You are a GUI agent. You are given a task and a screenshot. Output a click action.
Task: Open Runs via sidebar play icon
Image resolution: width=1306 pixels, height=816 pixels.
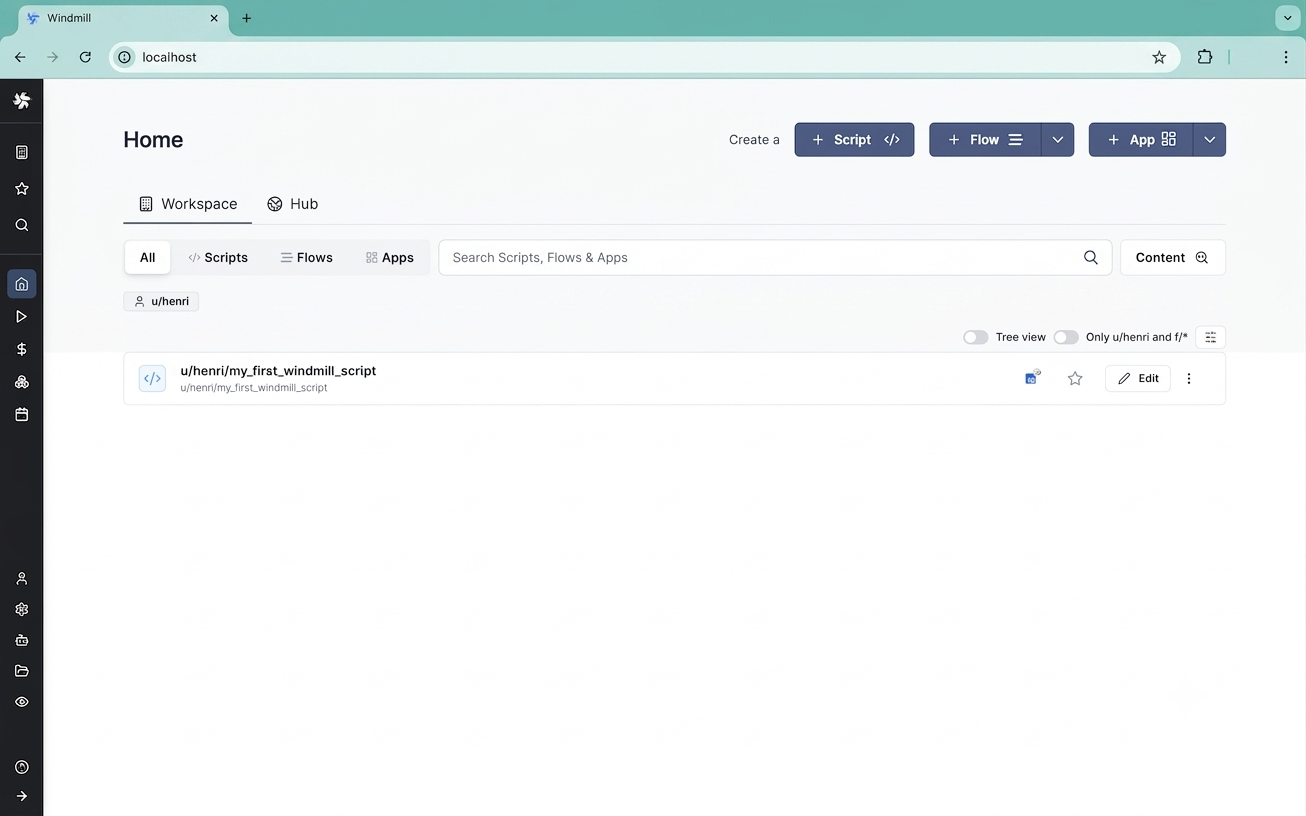click(x=21, y=316)
